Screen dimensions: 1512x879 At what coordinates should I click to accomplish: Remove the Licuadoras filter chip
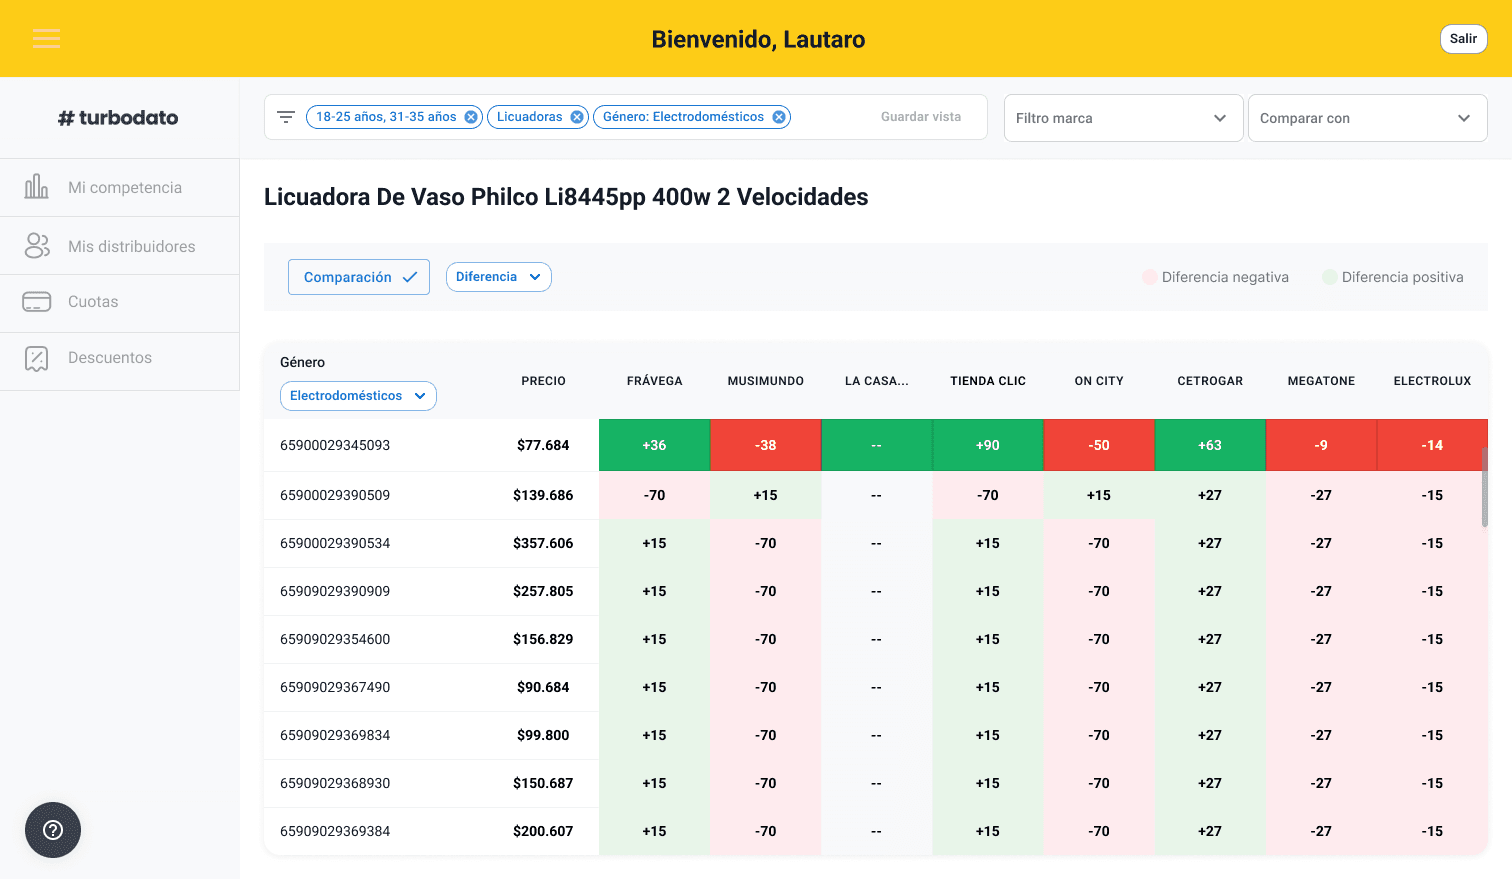point(577,117)
